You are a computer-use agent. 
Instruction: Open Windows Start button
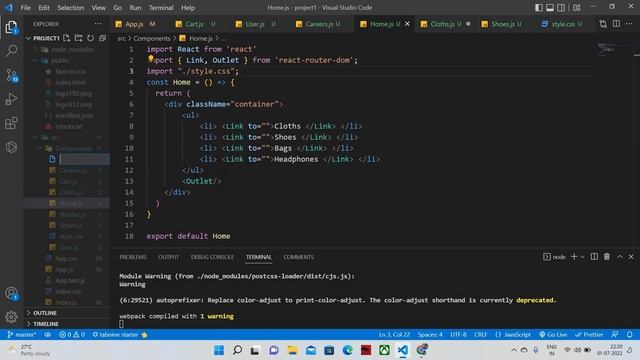tap(219, 350)
